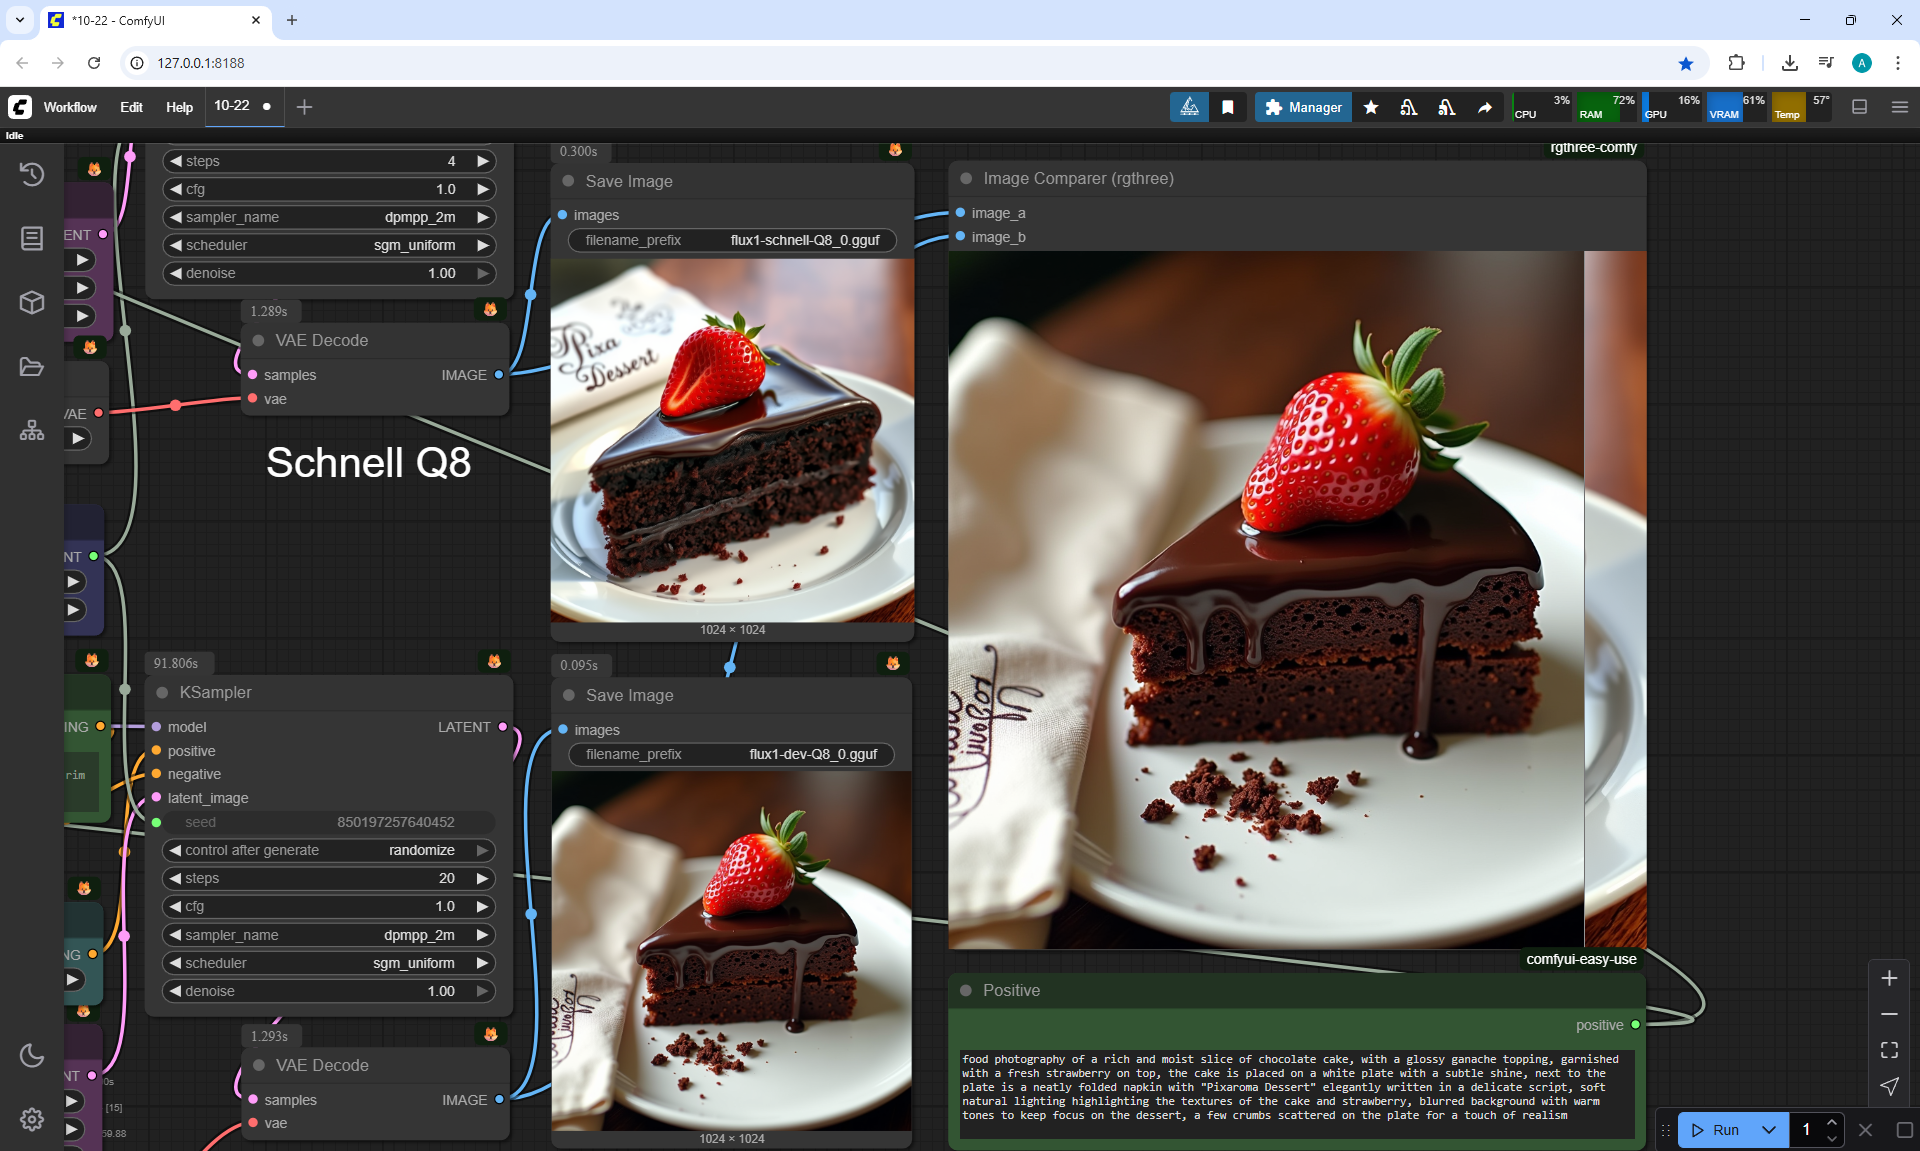Open Run button dropdown arrow
The height and width of the screenshot is (1151, 1920).
(1769, 1130)
